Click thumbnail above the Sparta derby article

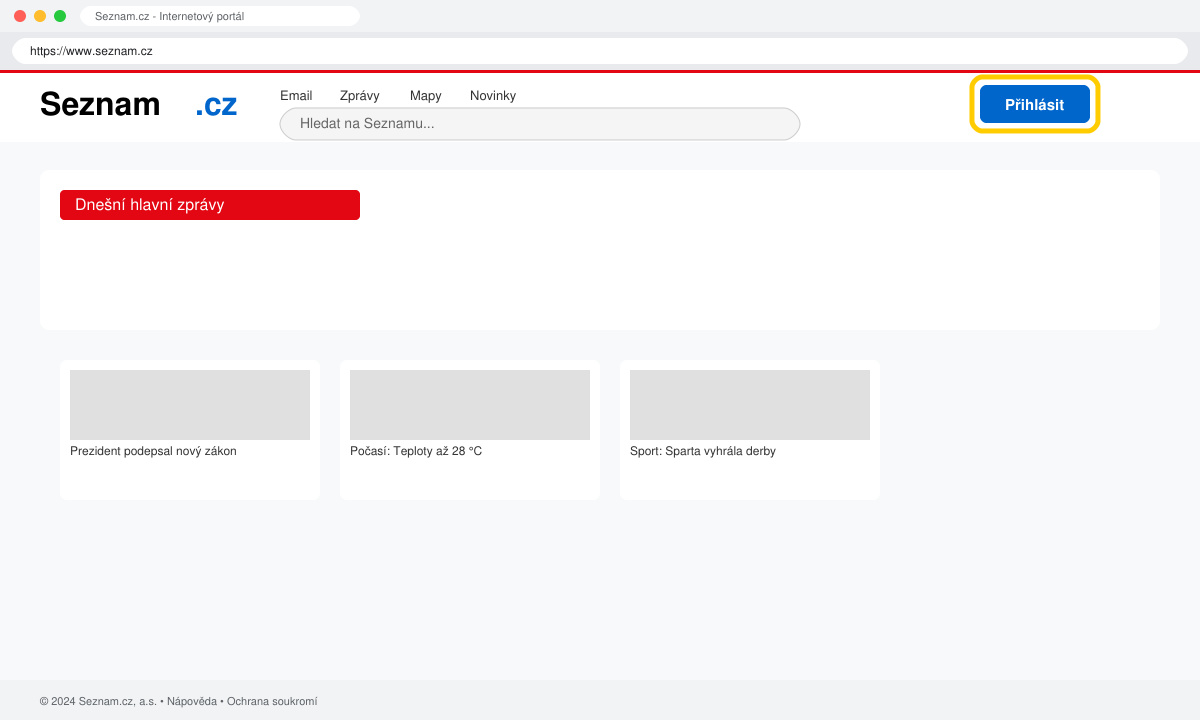point(750,405)
